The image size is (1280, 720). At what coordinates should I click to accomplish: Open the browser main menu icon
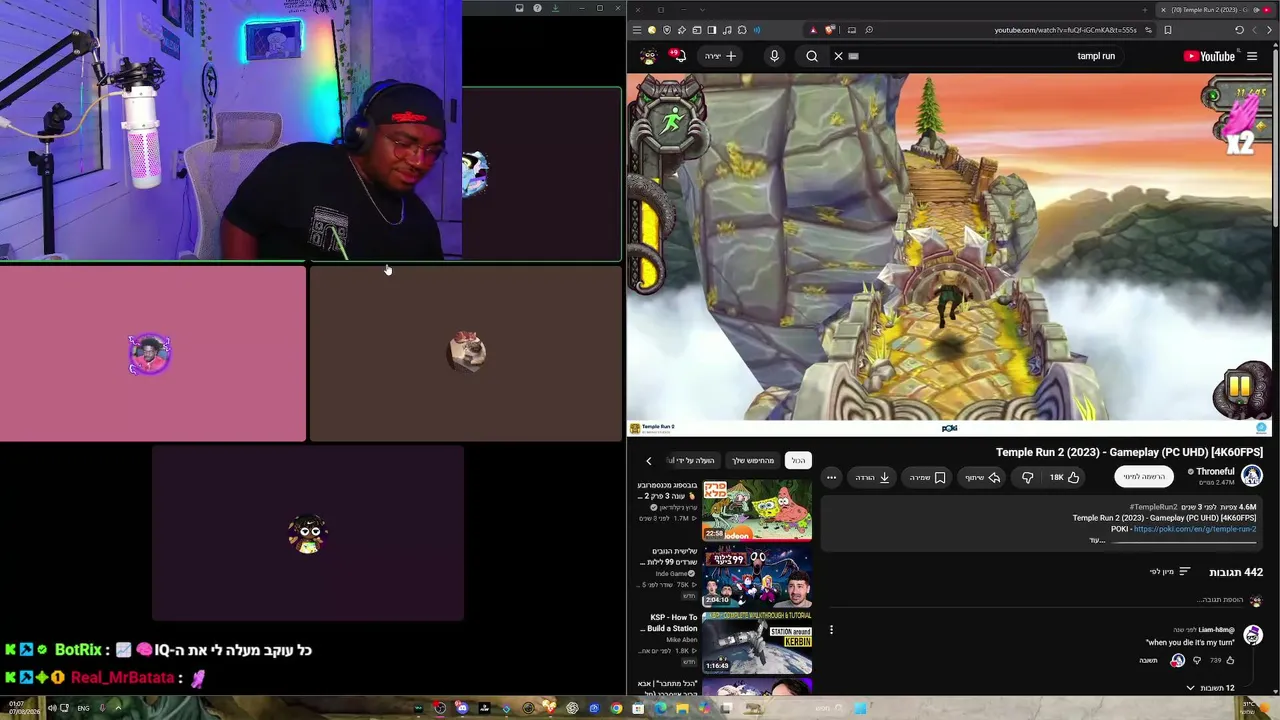[637, 30]
